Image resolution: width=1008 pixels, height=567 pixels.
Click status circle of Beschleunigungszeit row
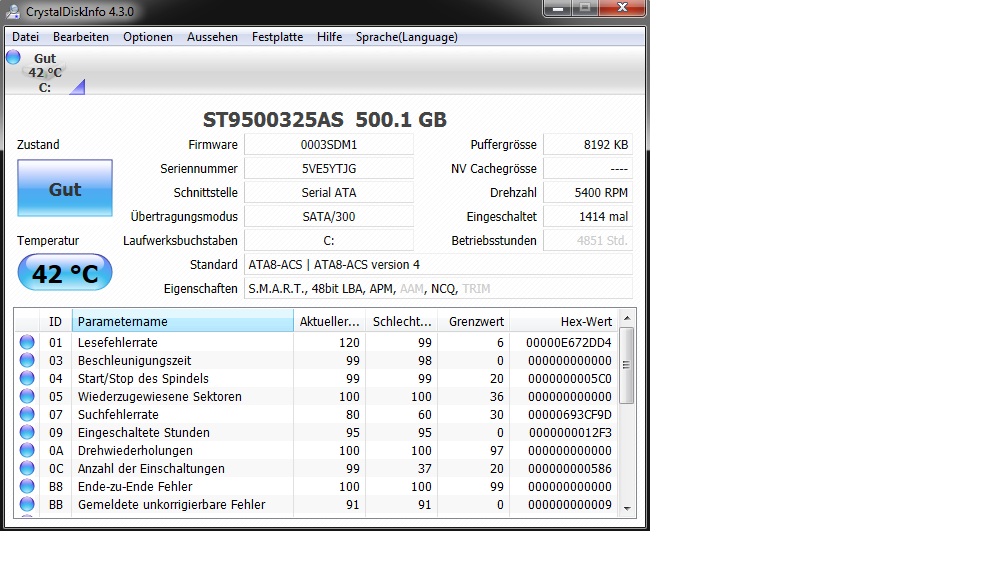coord(27,360)
